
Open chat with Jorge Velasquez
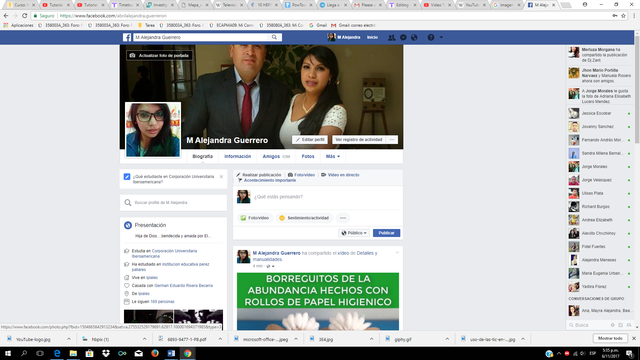pyautogui.click(x=600, y=180)
